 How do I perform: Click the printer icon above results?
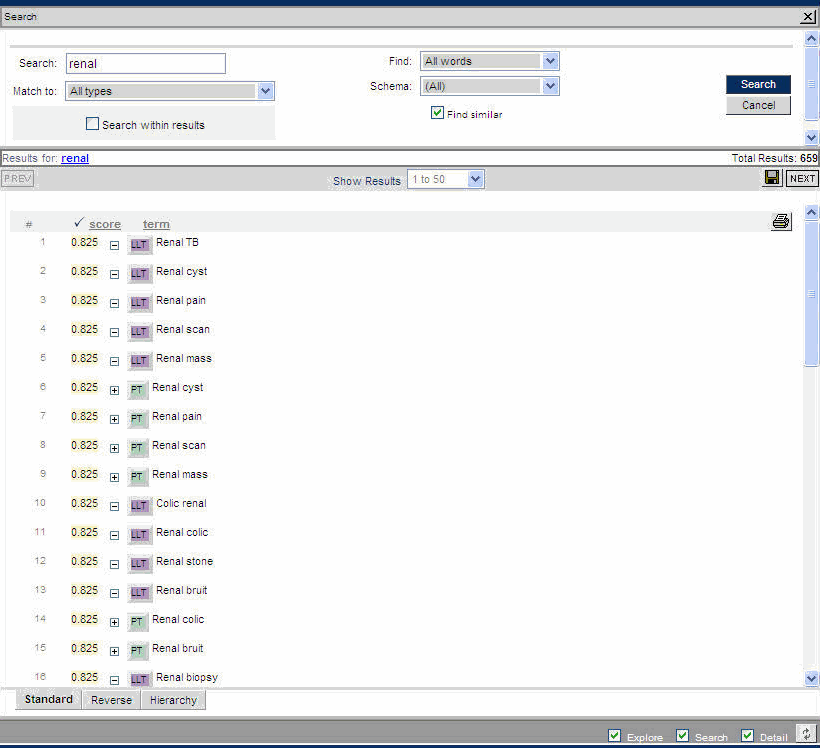click(781, 222)
